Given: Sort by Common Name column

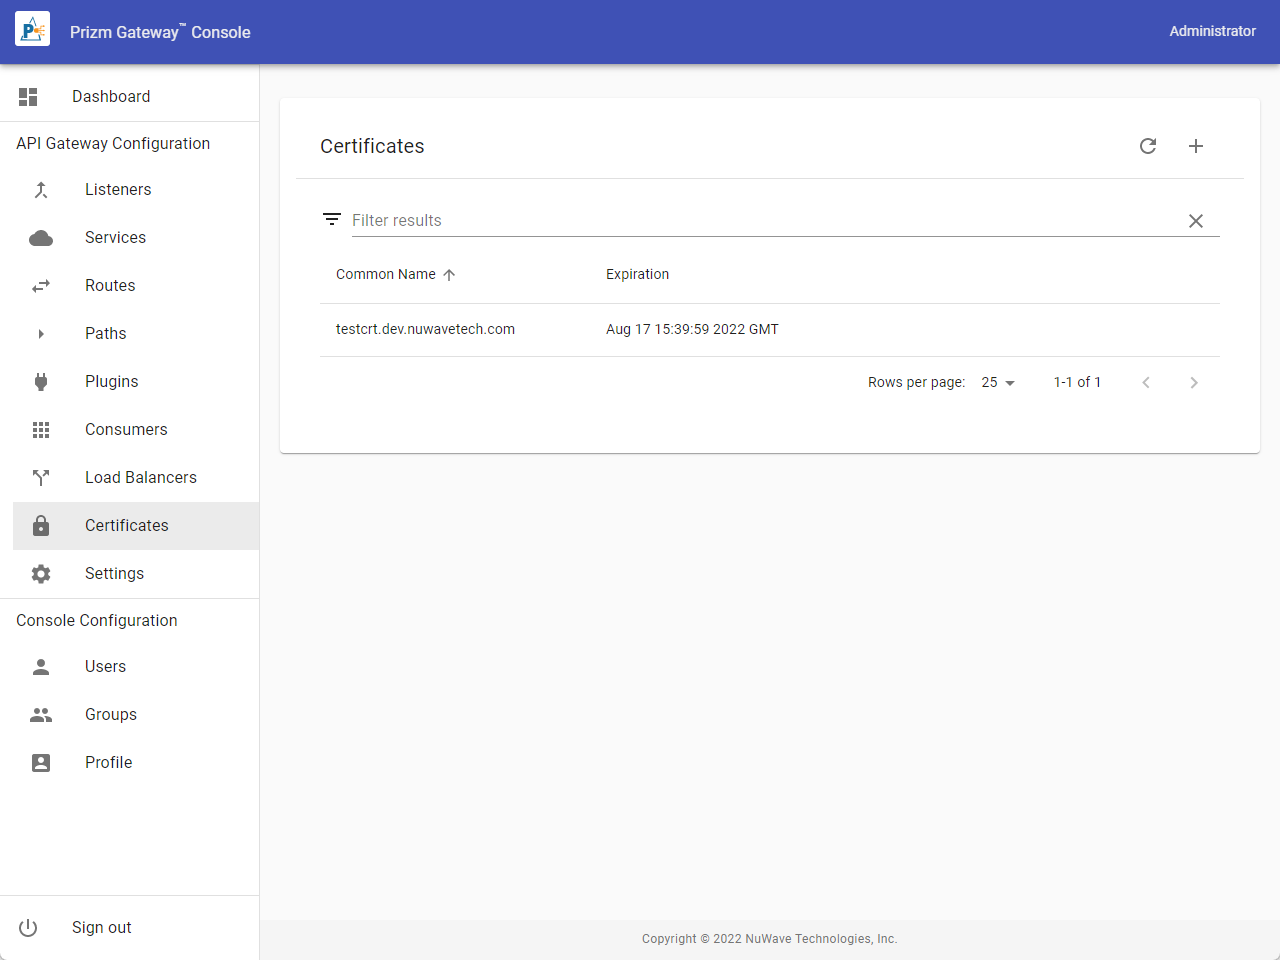Looking at the screenshot, I should coord(386,275).
